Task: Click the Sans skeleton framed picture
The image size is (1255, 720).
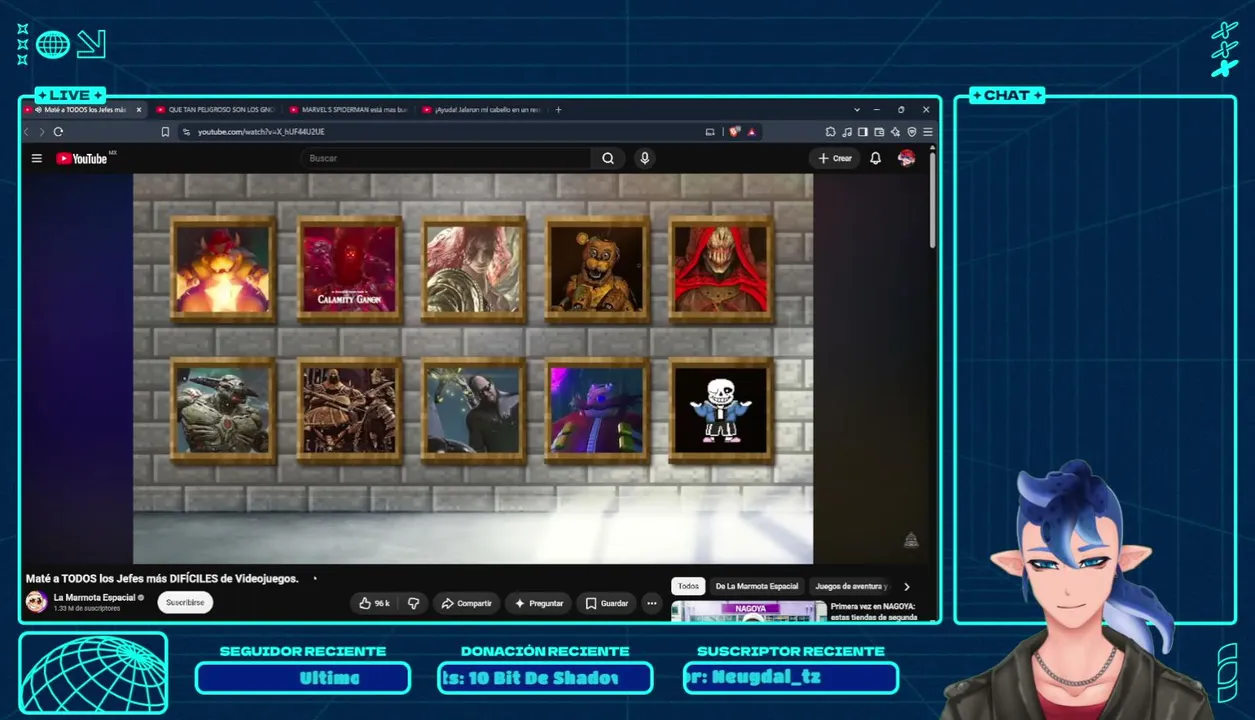Action: [x=720, y=411]
